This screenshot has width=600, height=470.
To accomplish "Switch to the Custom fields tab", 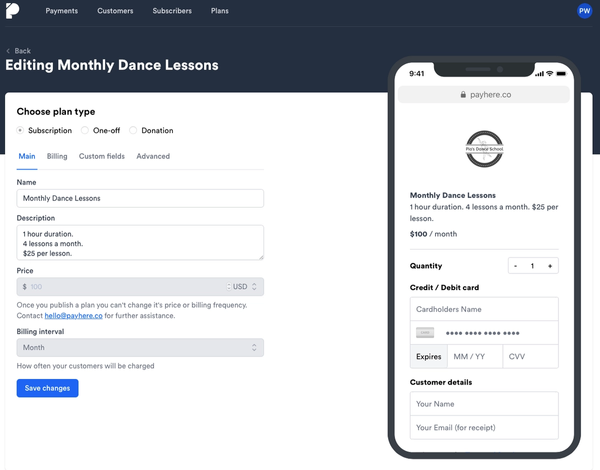I will pos(101,156).
